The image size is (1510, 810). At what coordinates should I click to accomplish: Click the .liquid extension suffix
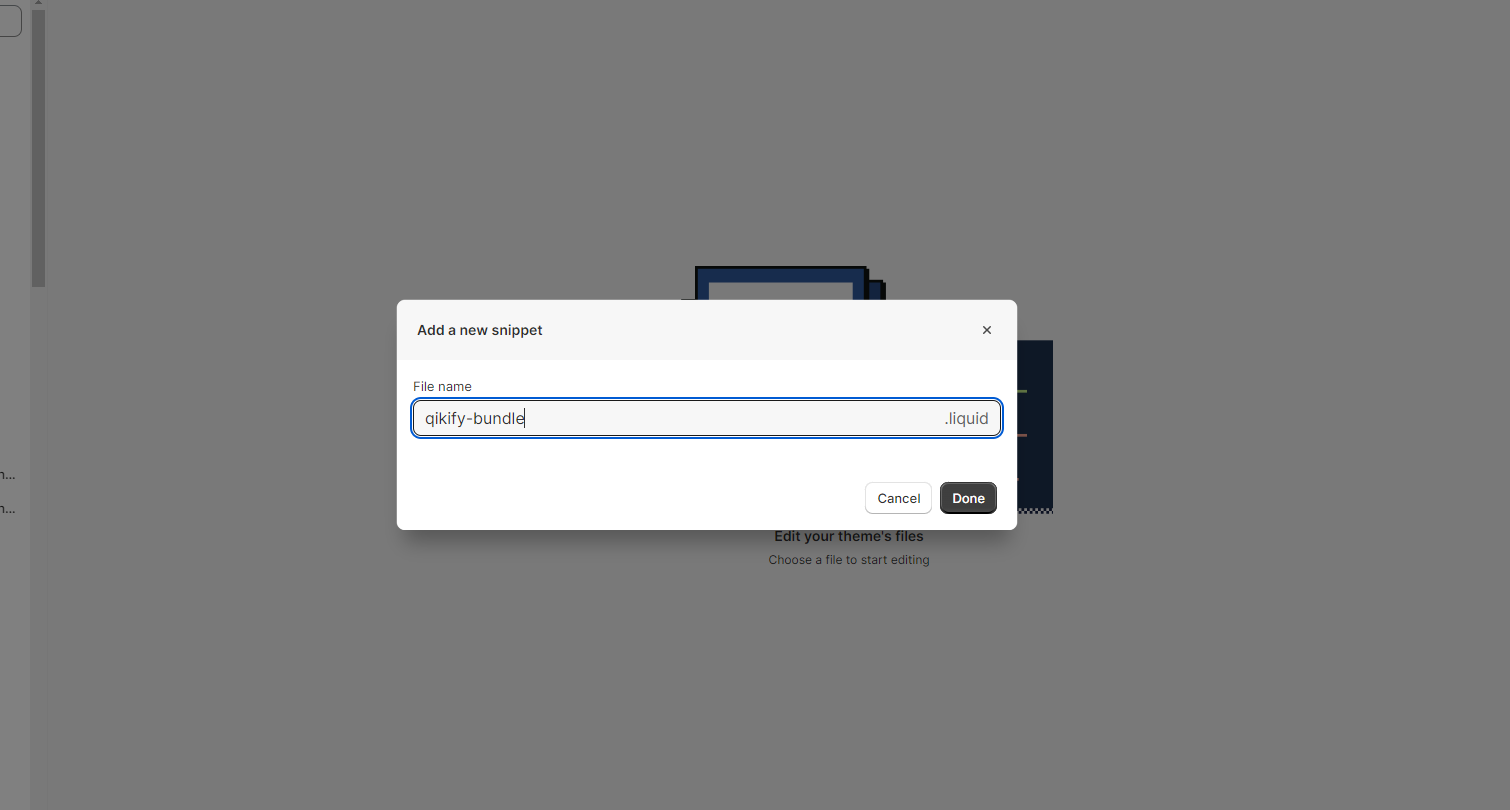966,418
